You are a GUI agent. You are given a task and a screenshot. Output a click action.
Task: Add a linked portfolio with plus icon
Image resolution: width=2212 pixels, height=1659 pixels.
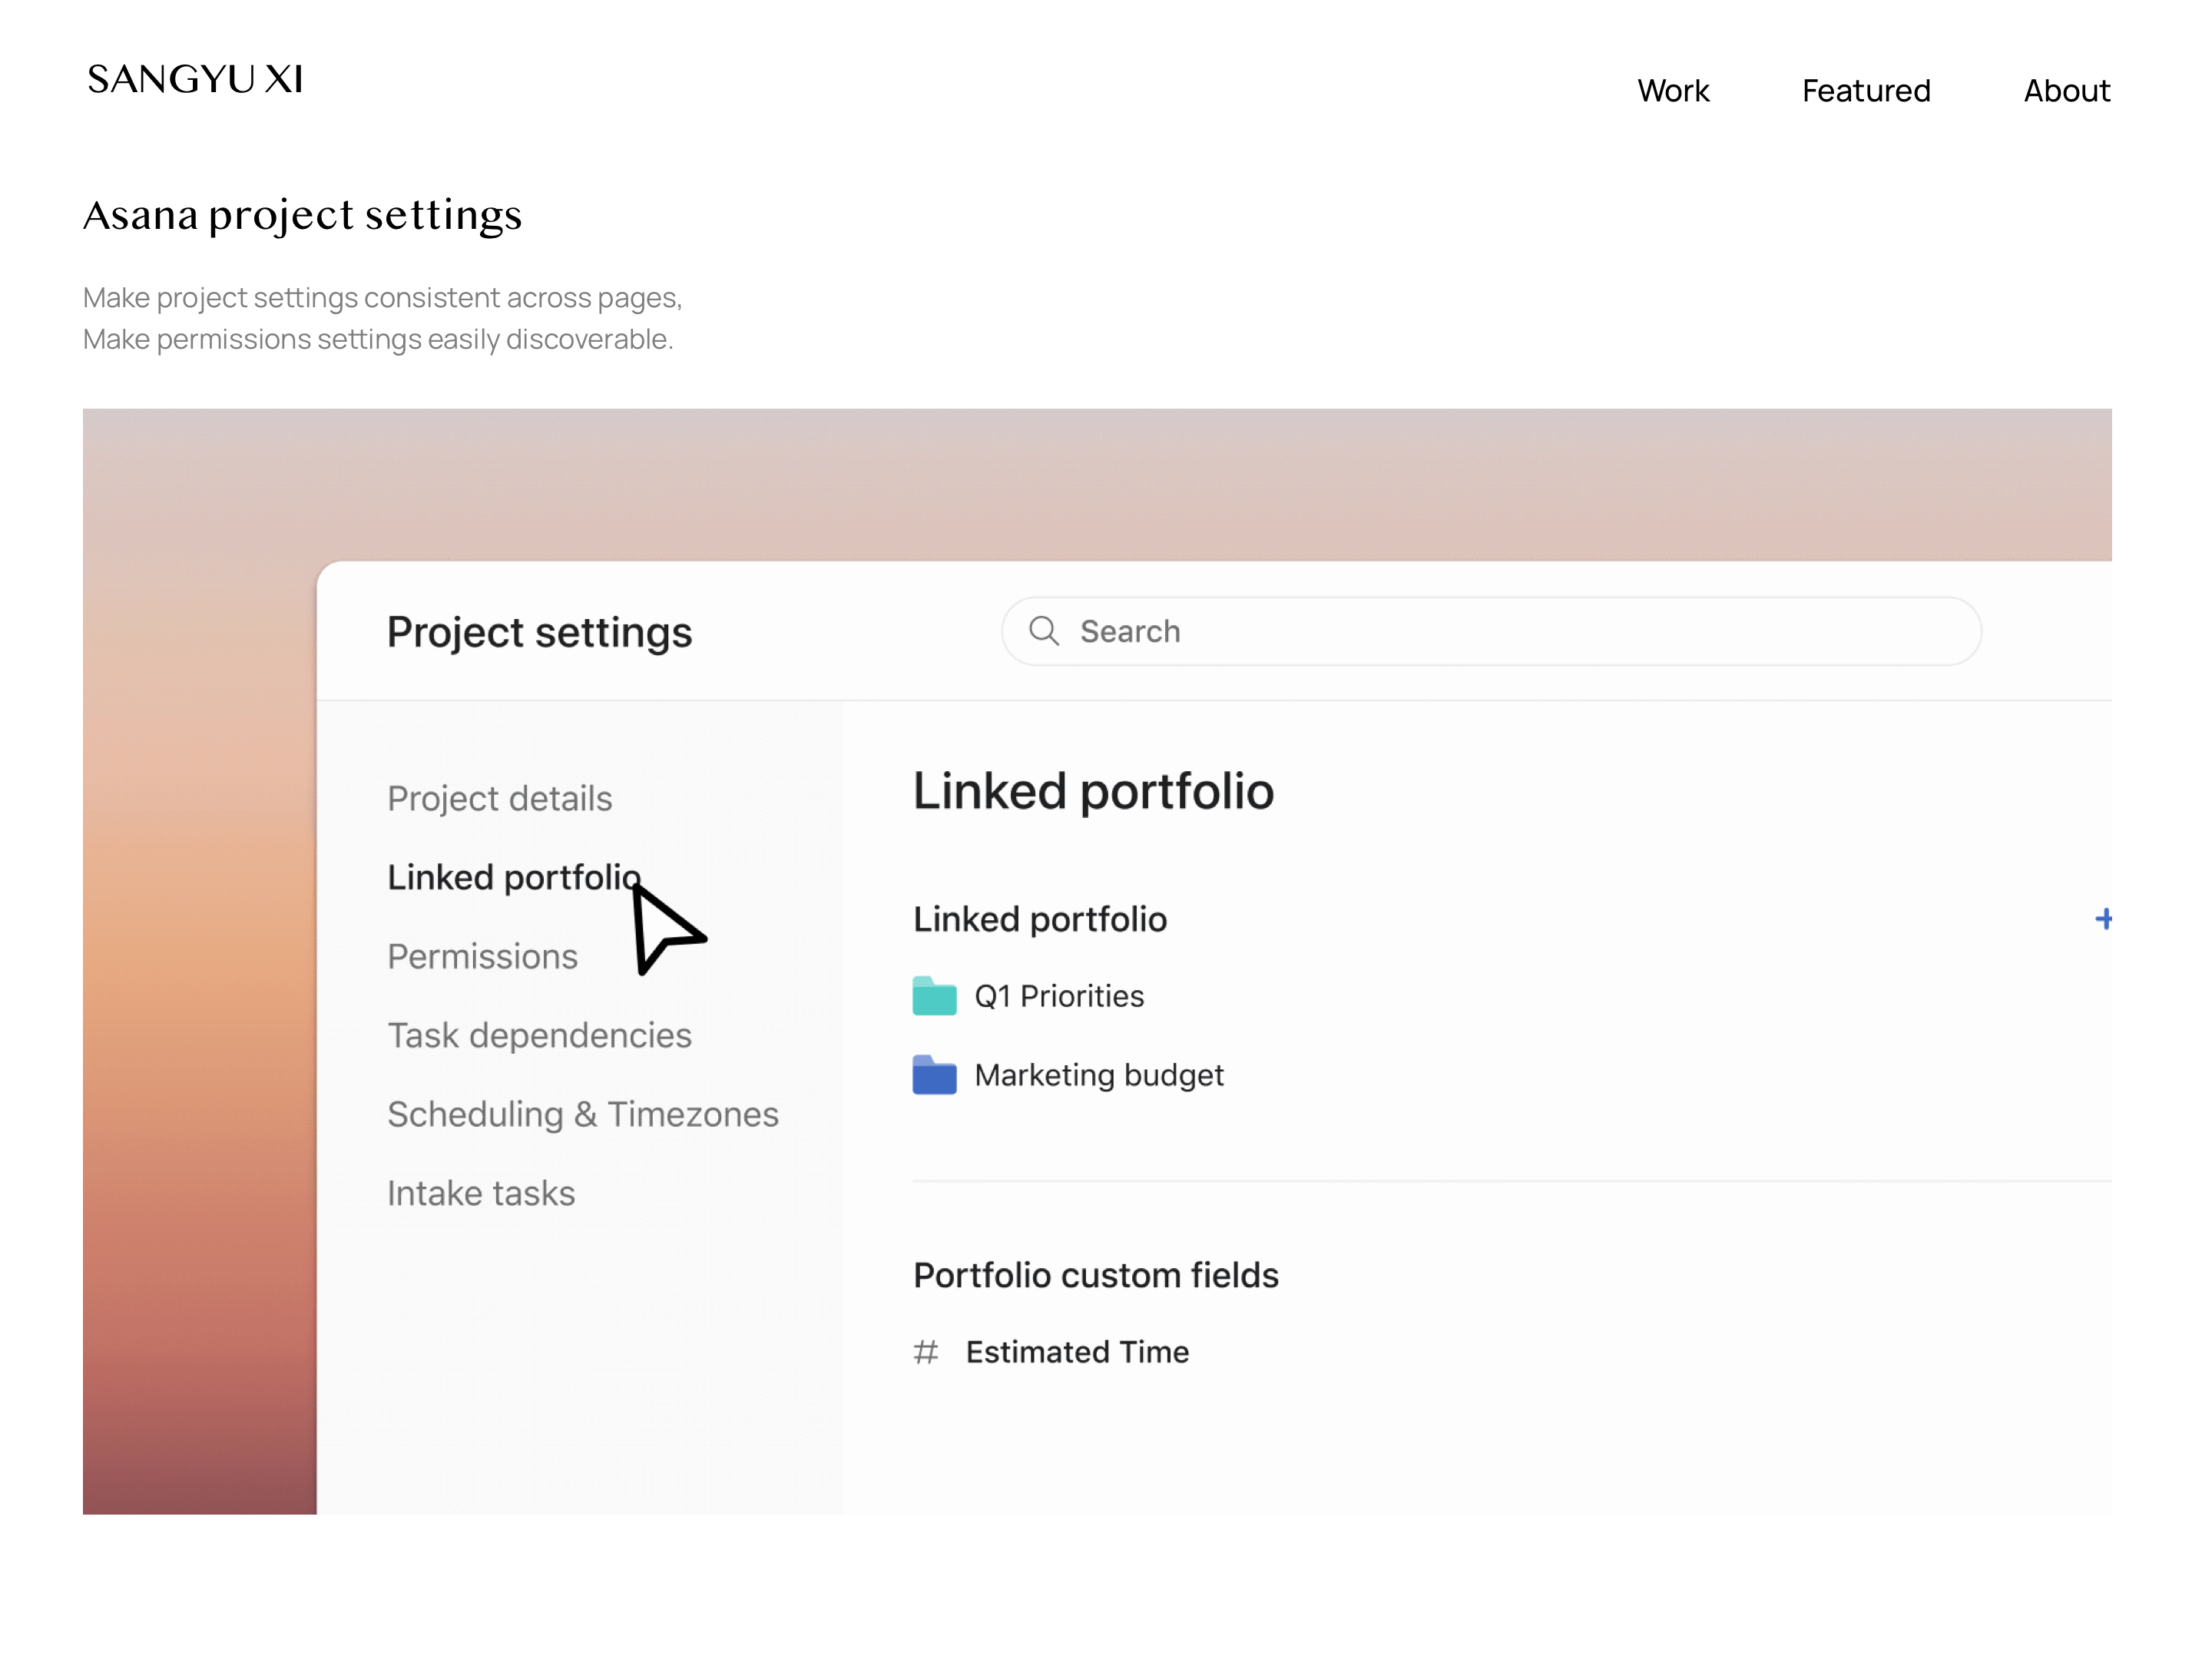point(2103,919)
